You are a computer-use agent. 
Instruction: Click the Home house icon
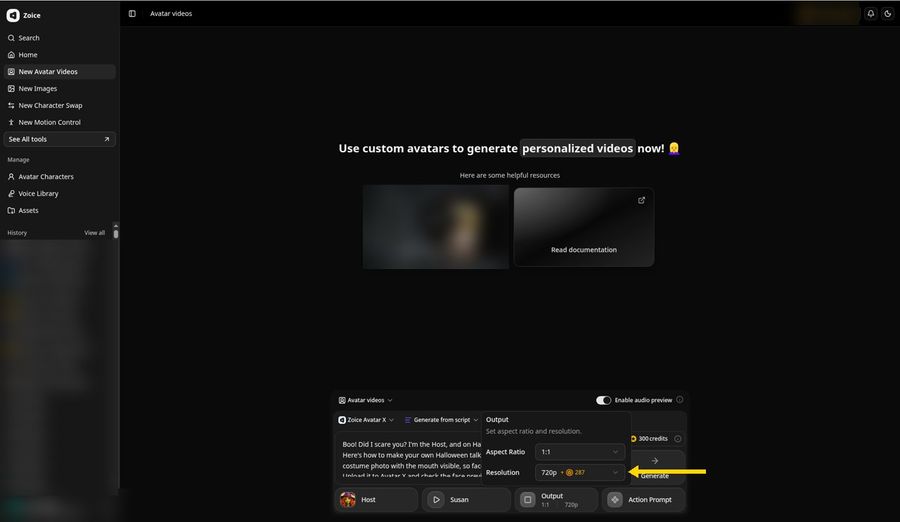pos(11,55)
